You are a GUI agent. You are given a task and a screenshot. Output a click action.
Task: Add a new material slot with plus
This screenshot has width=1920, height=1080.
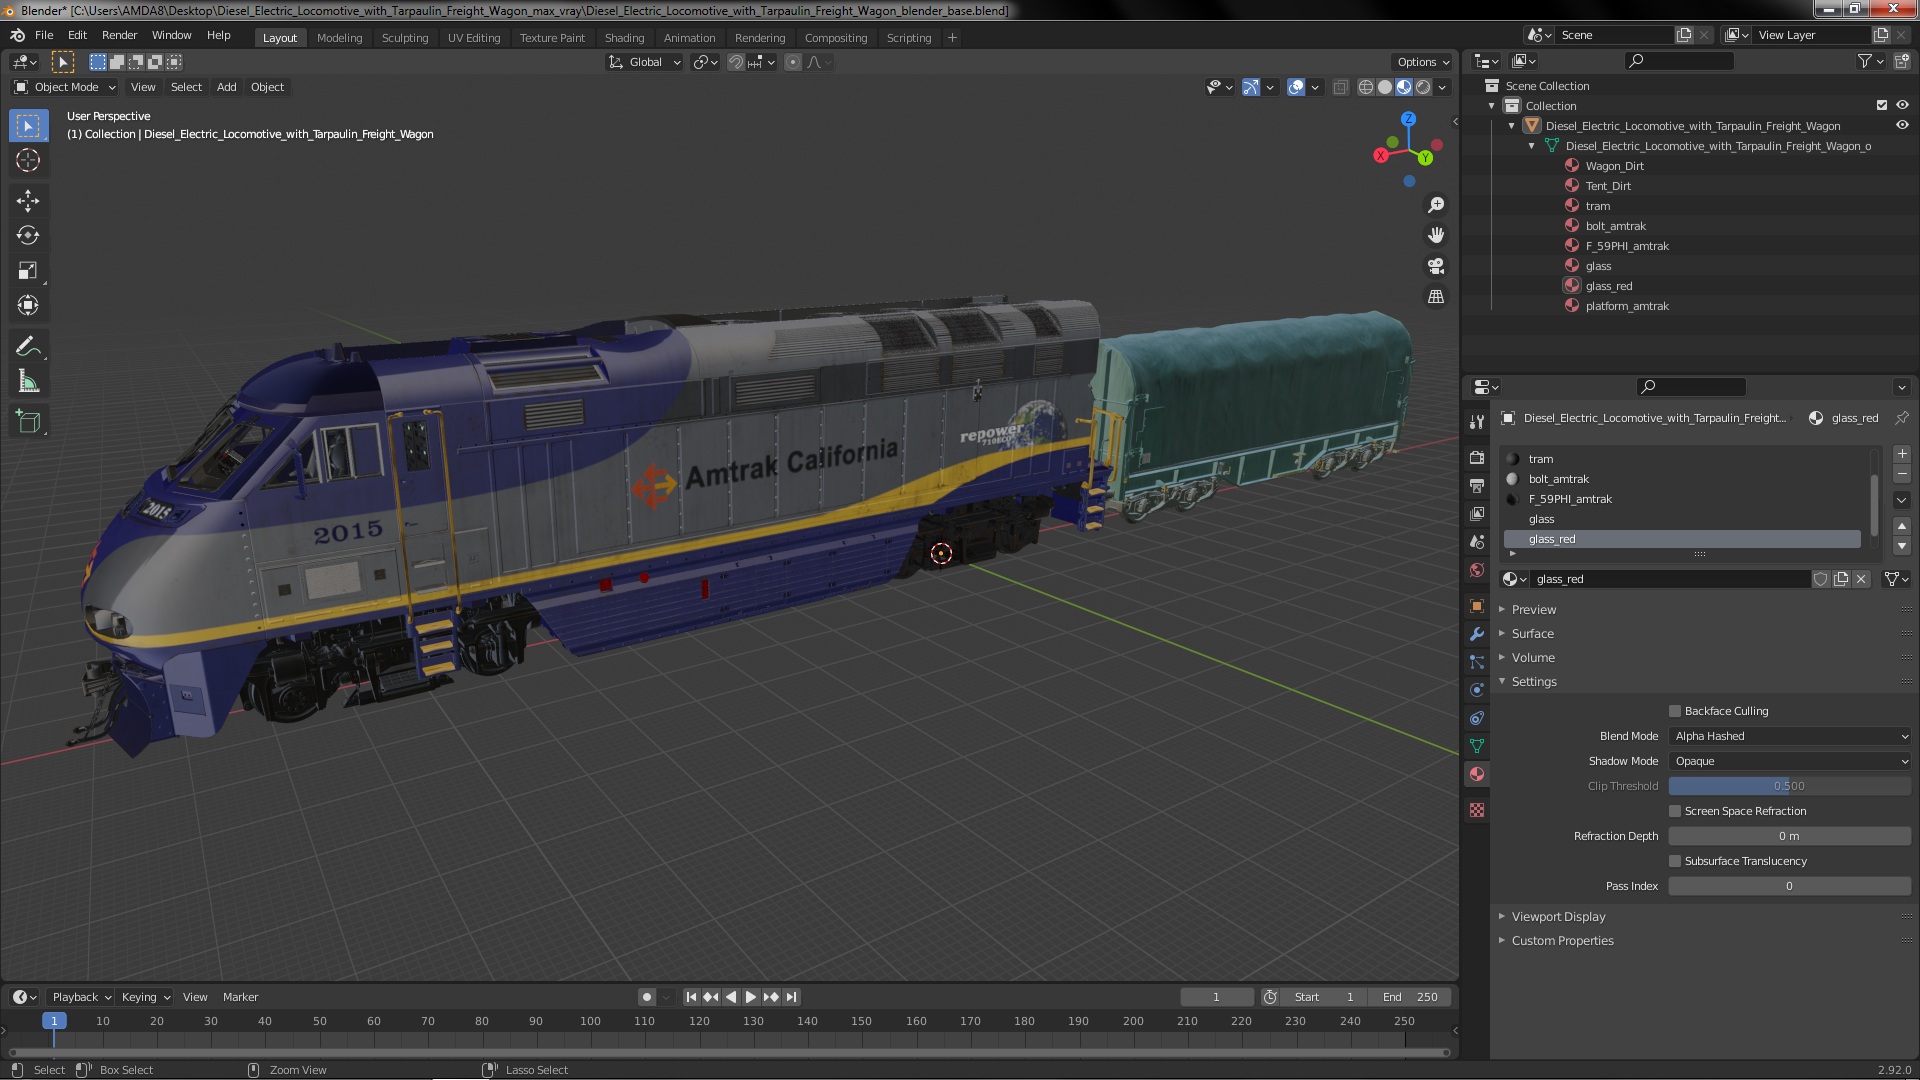pyautogui.click(x=1902, y=454)
